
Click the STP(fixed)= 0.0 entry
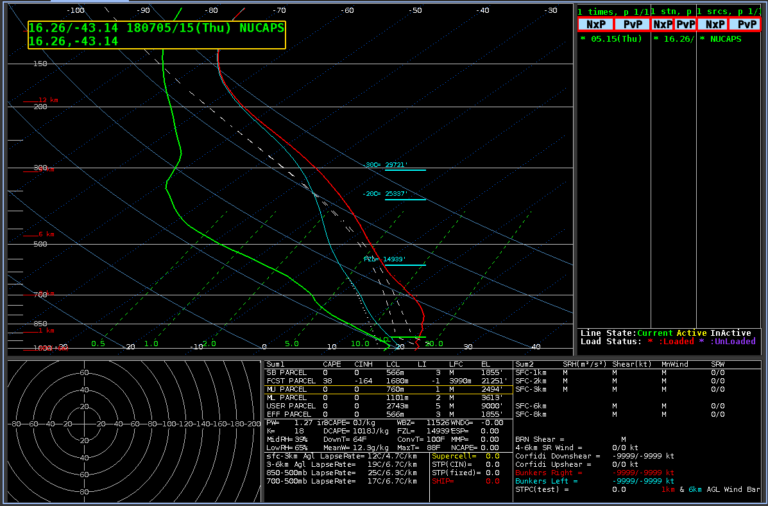tap(465, 473)
